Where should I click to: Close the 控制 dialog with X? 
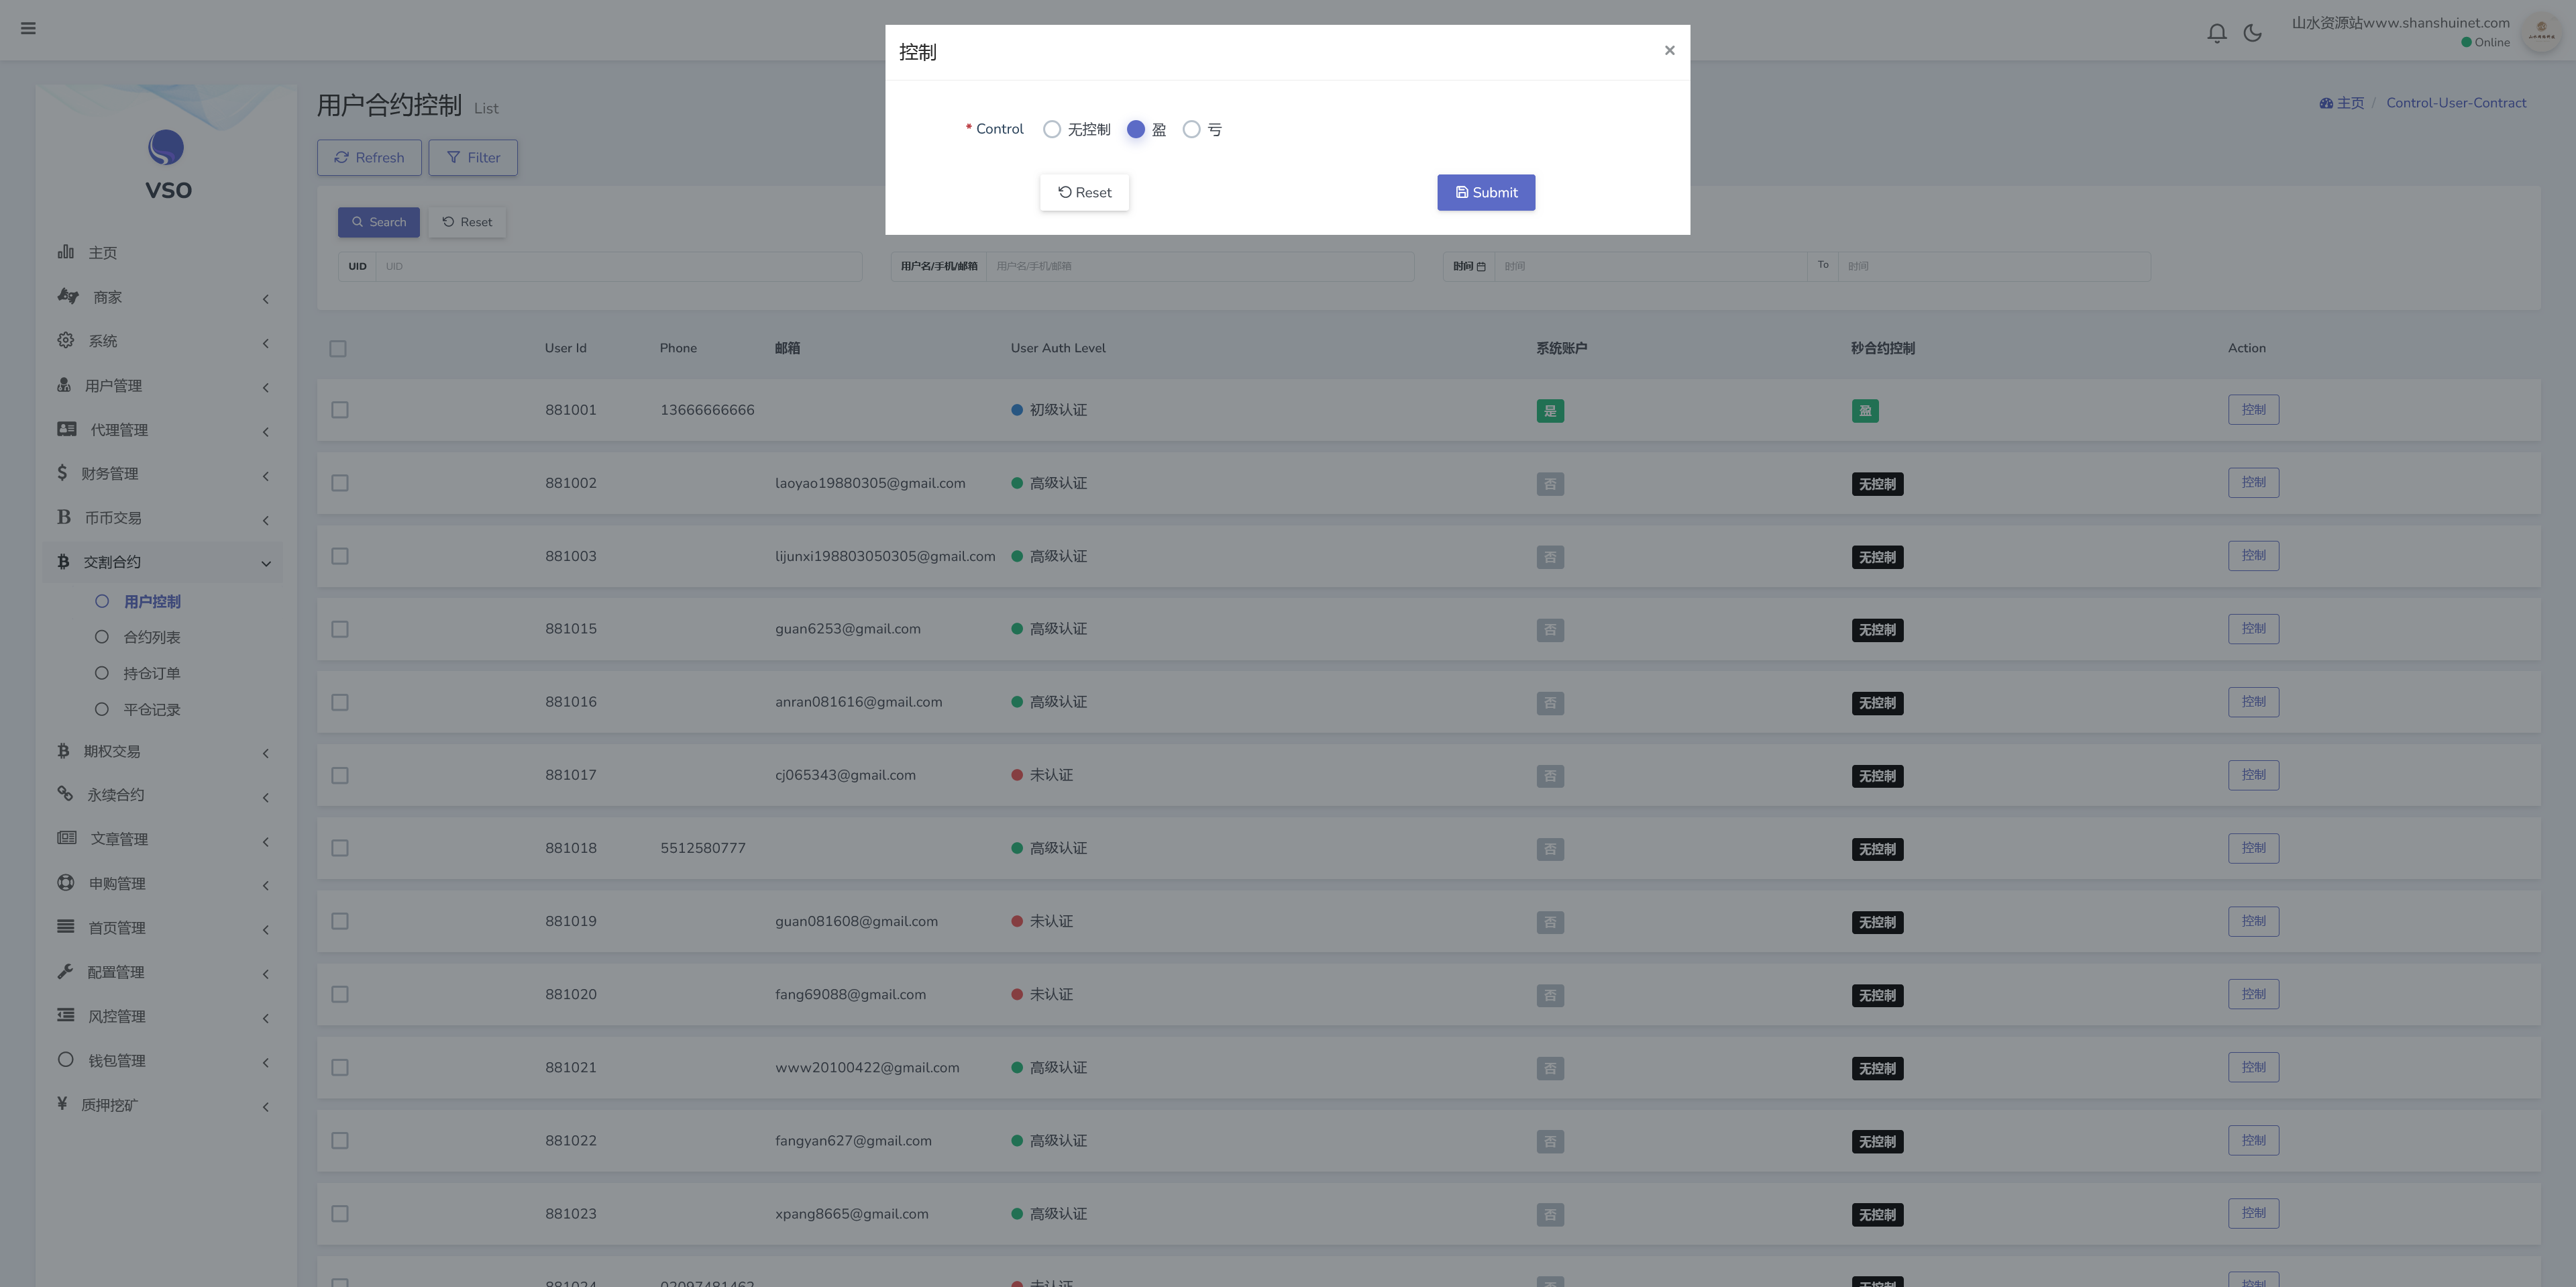(1669, 51)
